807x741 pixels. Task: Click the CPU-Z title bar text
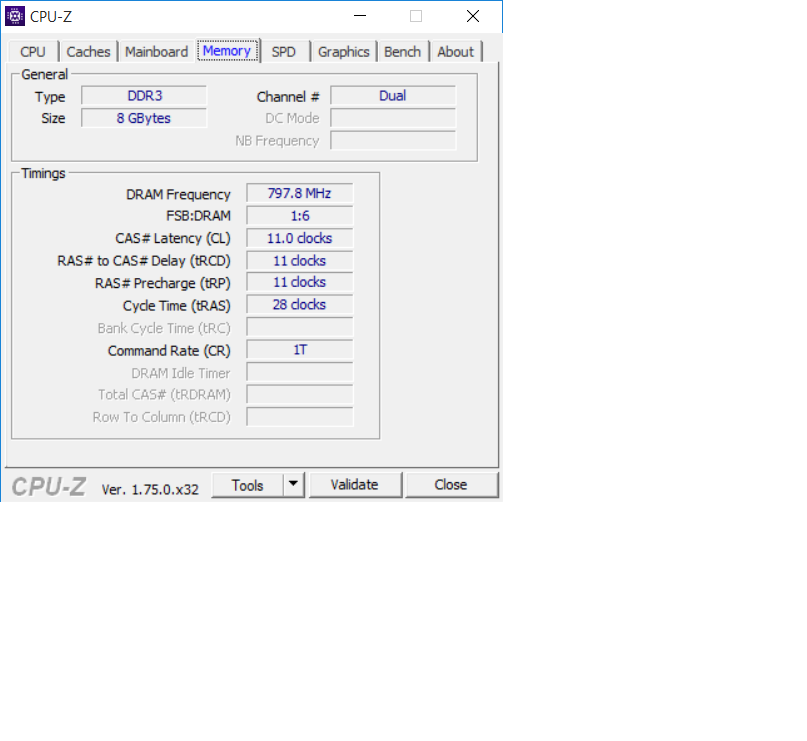tap(51, 17)
